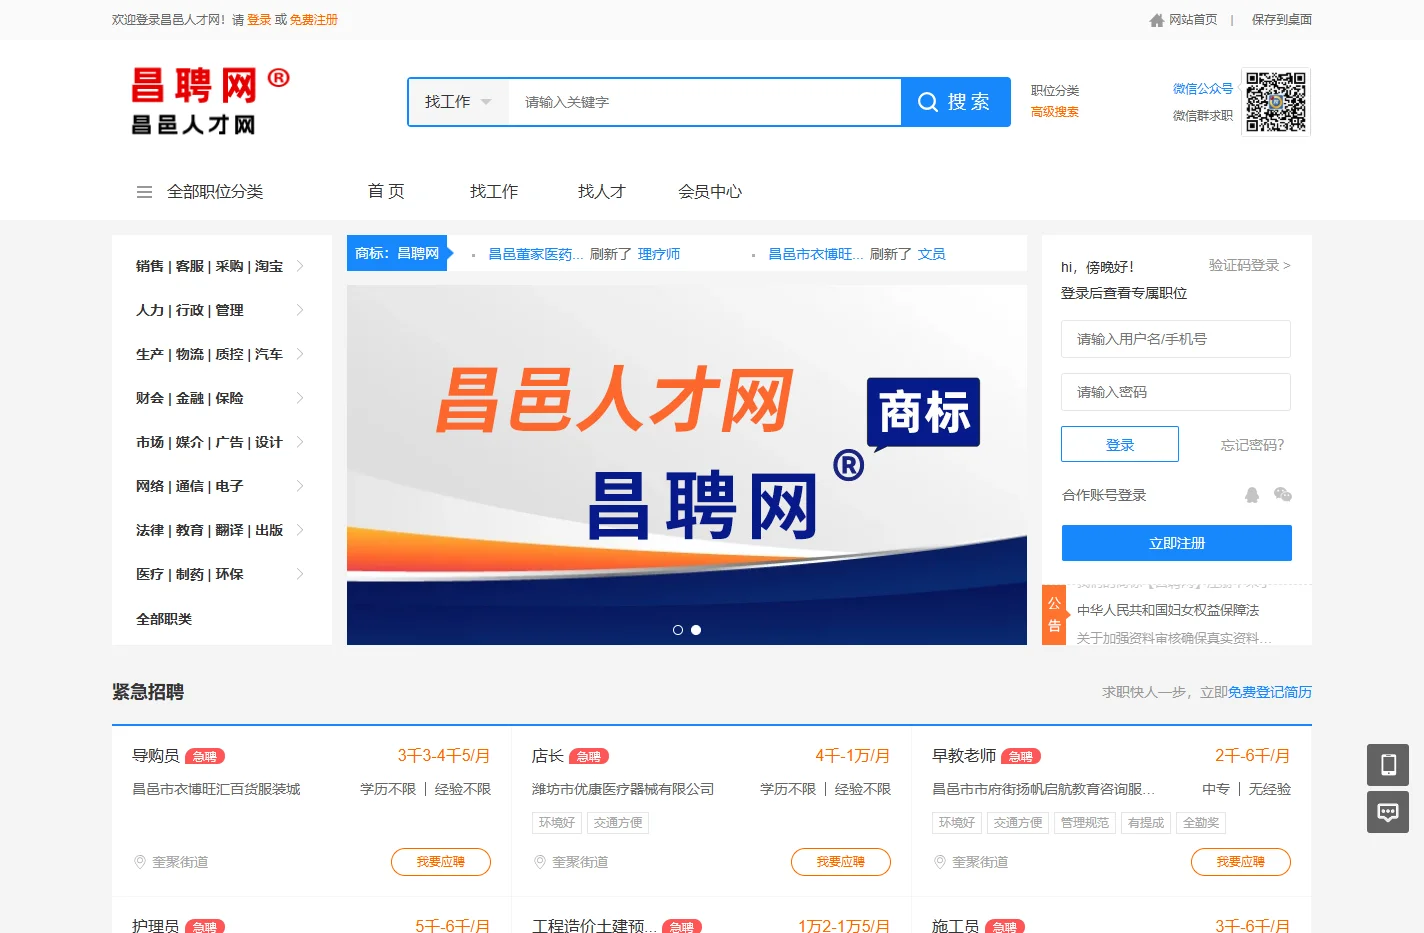This screenshot has height=933, width=1424.
Task: Select the second carousel dot indicator
Action: pyautogui.click(x=696, y=630)
